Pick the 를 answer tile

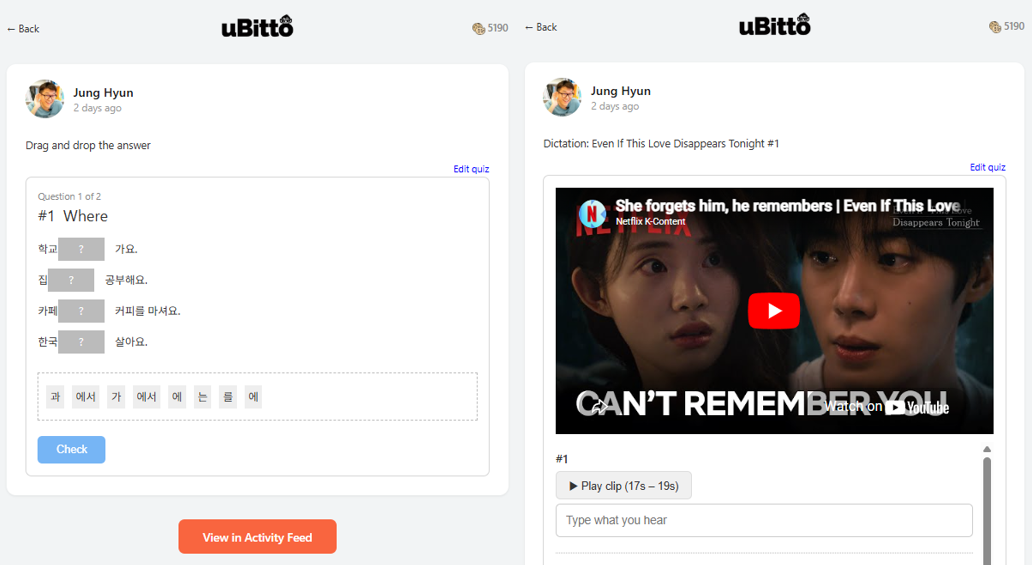pyautogui.click(x=228, y=397)
